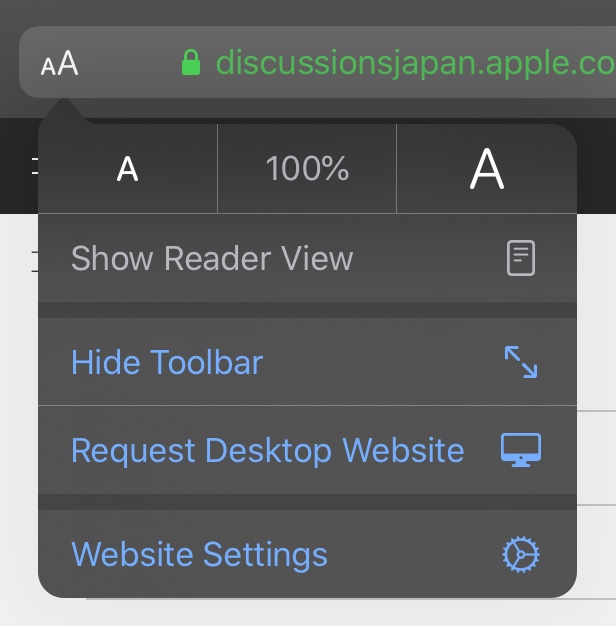Screen dimensions: 616x626
Task: Reset zoom via the 100% label
Action: tap(307, 169)
